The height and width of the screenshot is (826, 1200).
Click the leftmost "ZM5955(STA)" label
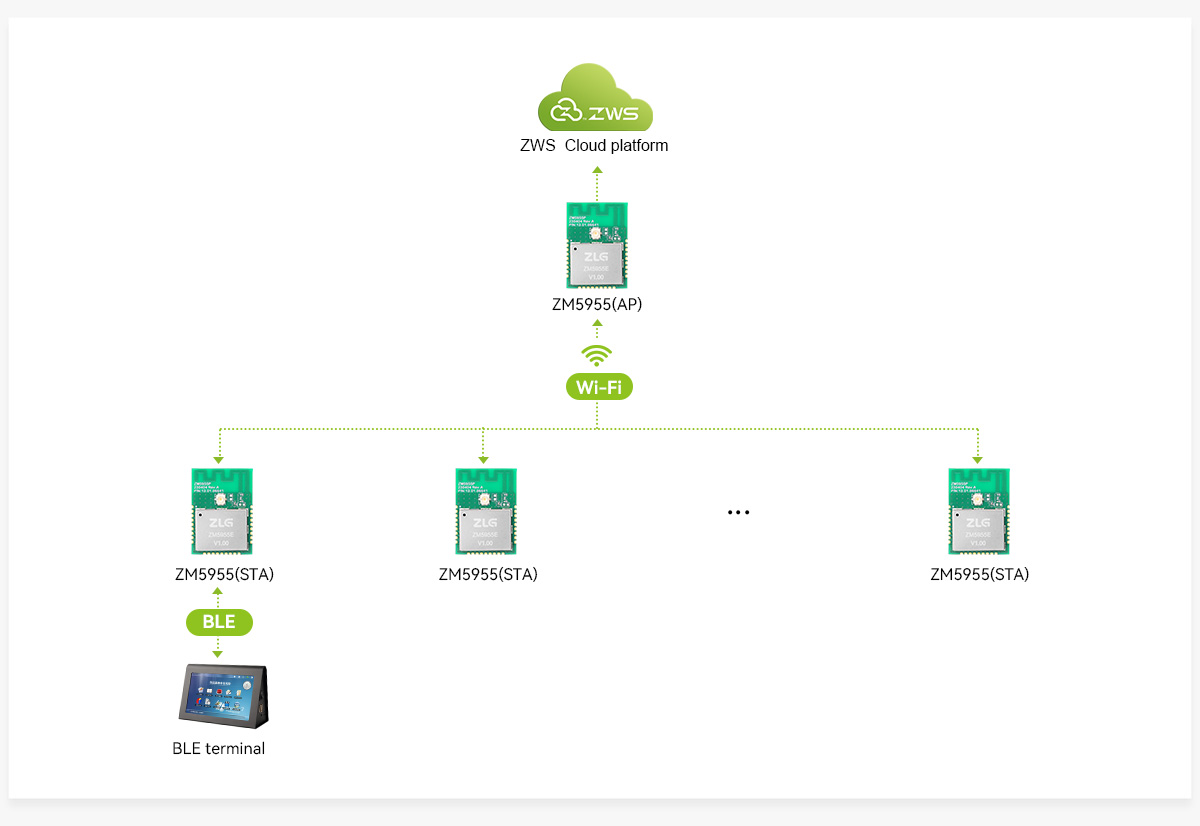pyautogui.click(x=223, y=575)
